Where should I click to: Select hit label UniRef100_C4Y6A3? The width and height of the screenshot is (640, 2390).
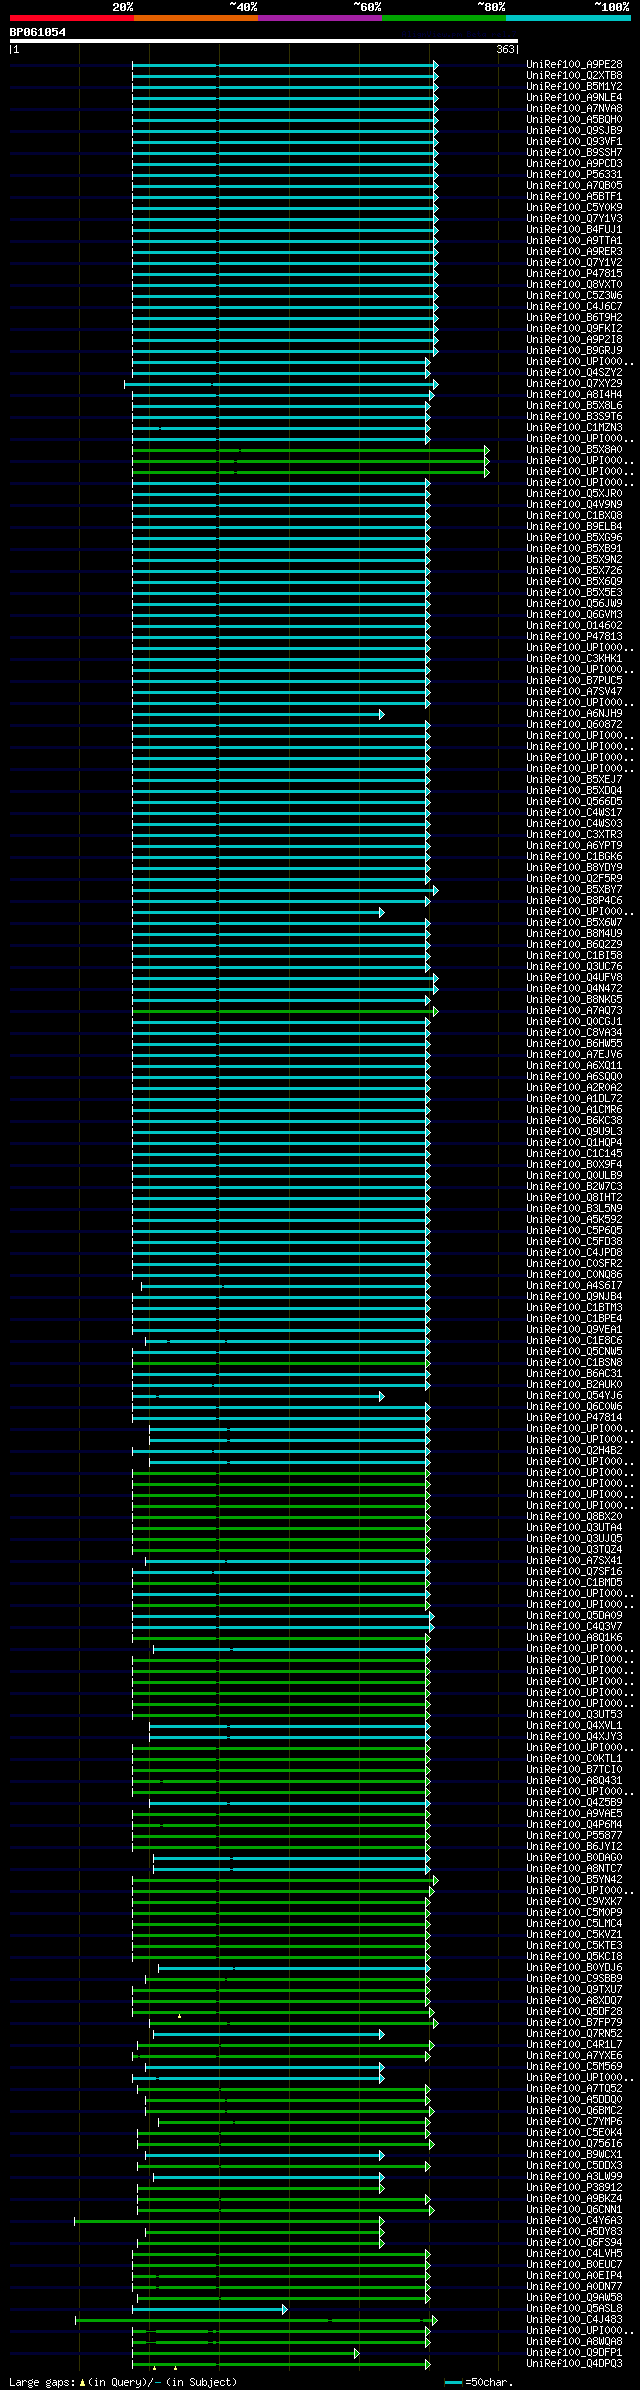[x=574, y=2220]
